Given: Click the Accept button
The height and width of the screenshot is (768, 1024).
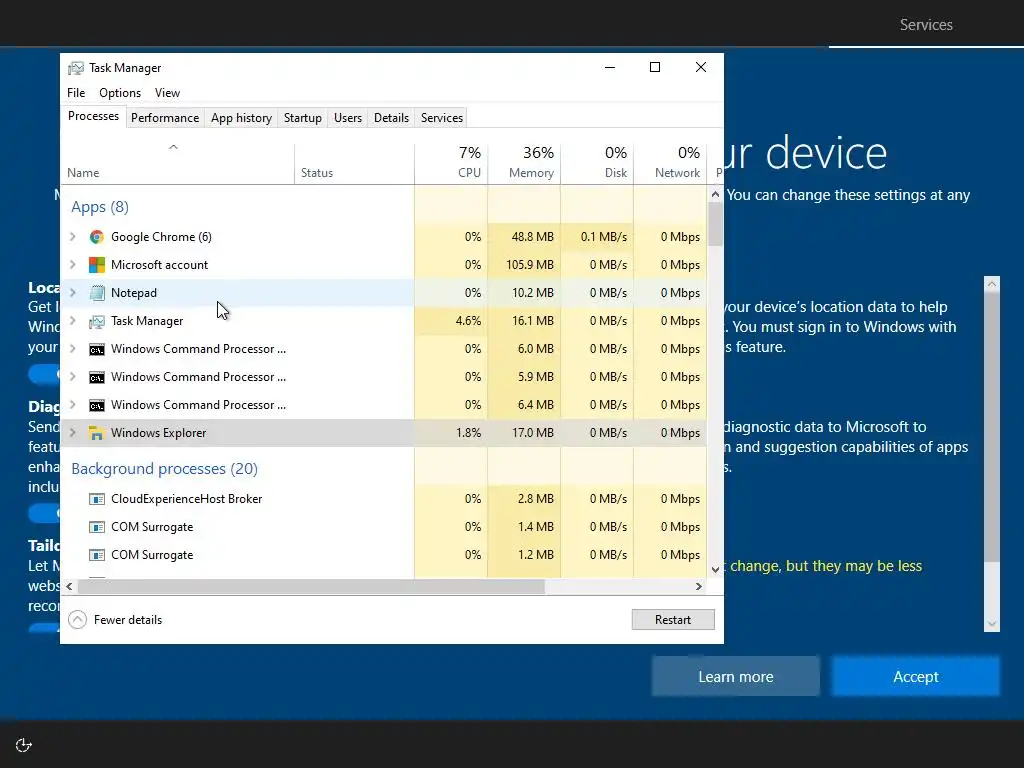Looking at the screenshot, I should 916,677.
